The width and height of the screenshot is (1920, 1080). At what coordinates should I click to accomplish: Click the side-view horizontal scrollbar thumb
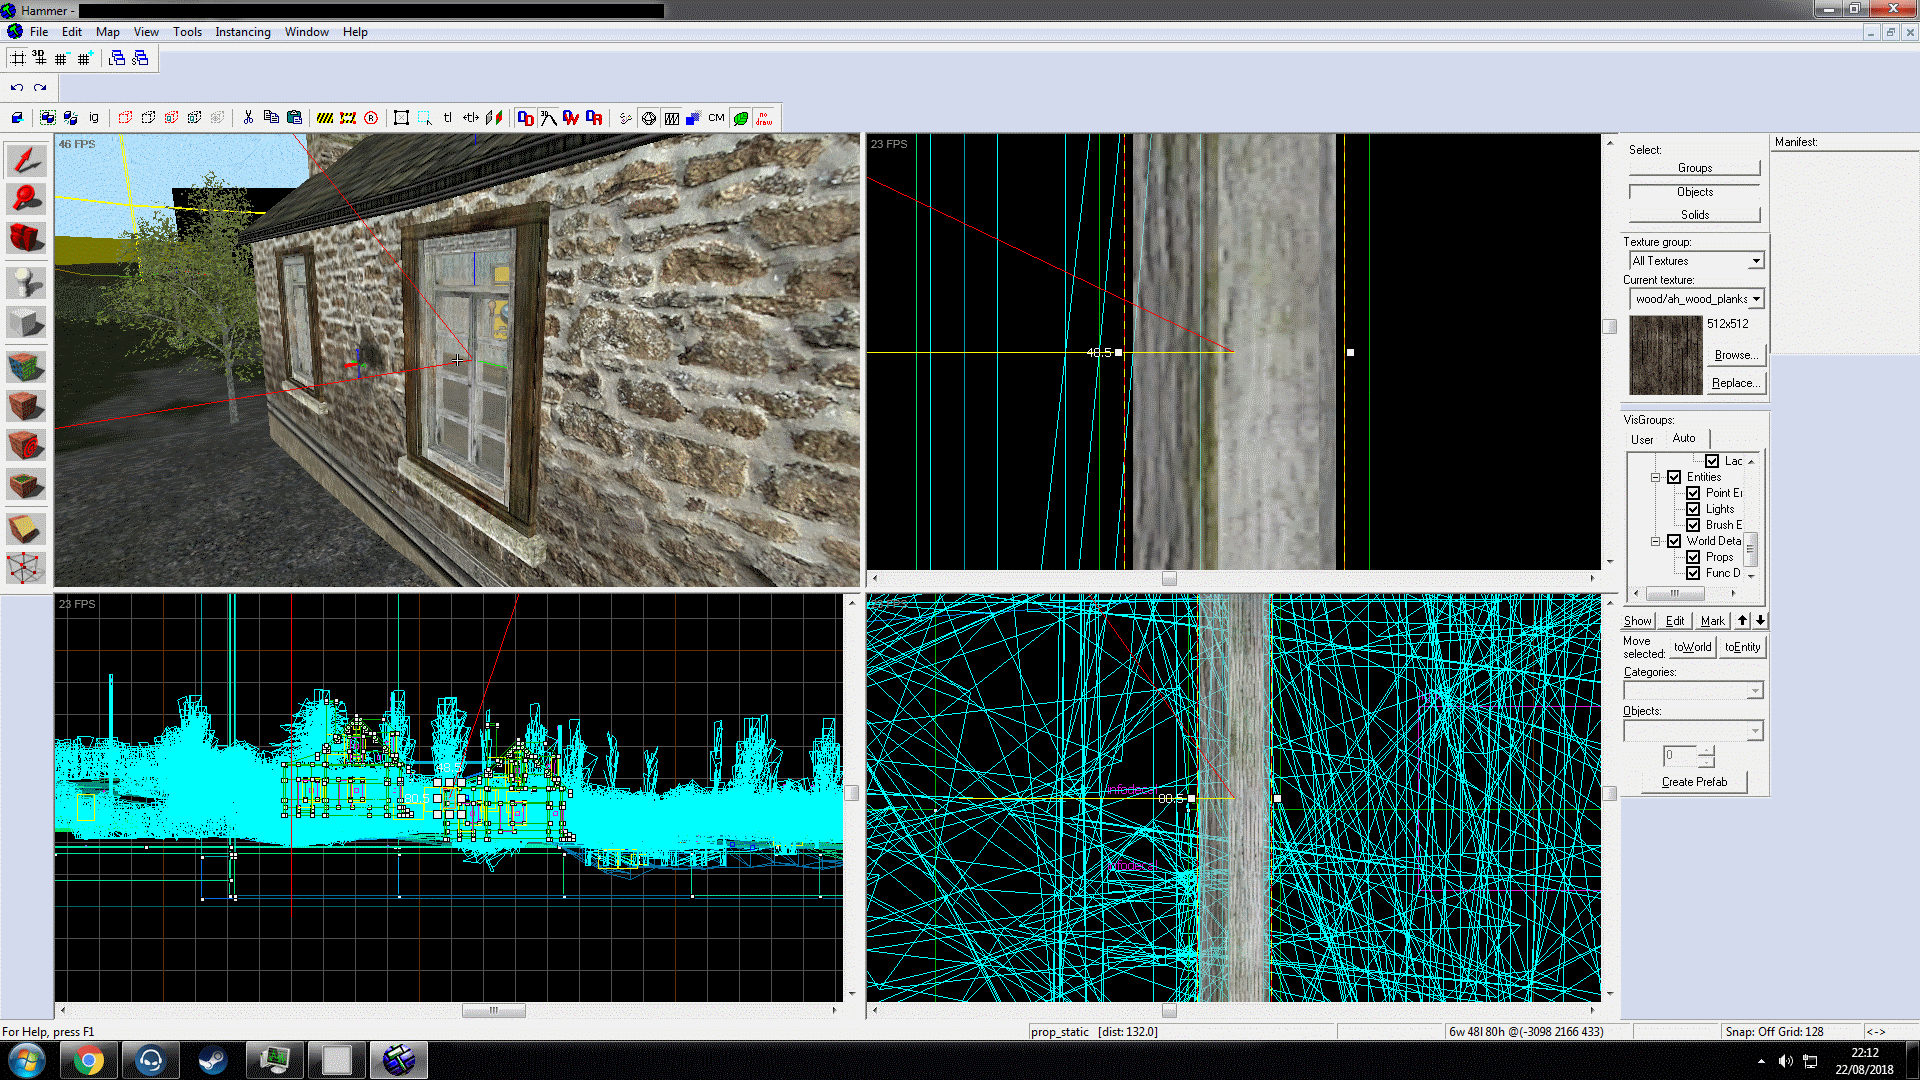point(494,1011)
